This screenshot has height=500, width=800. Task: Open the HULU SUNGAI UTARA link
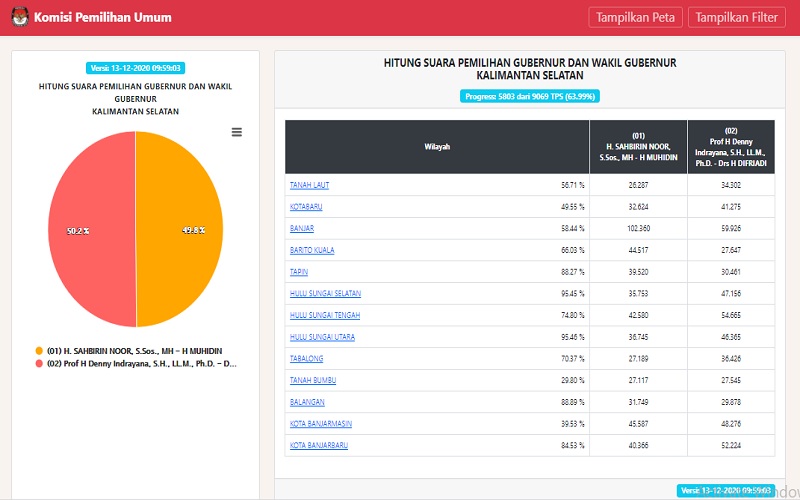[322, 337]
